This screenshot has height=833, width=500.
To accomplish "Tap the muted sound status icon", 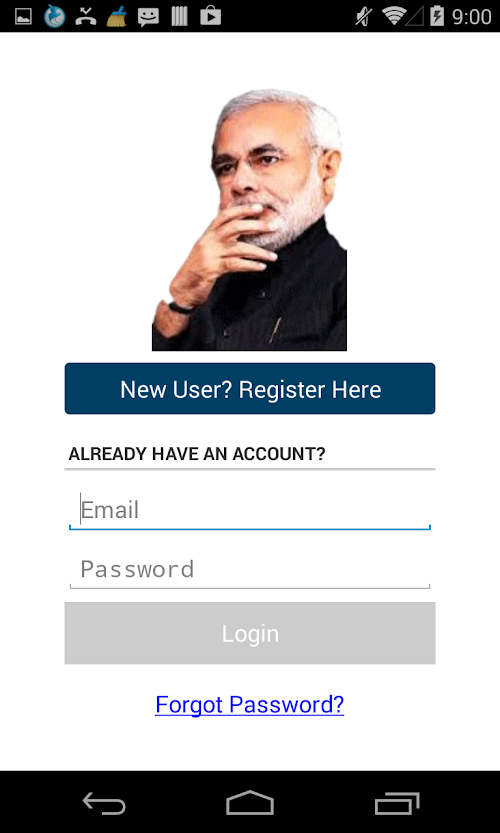I will pos(364,16).
